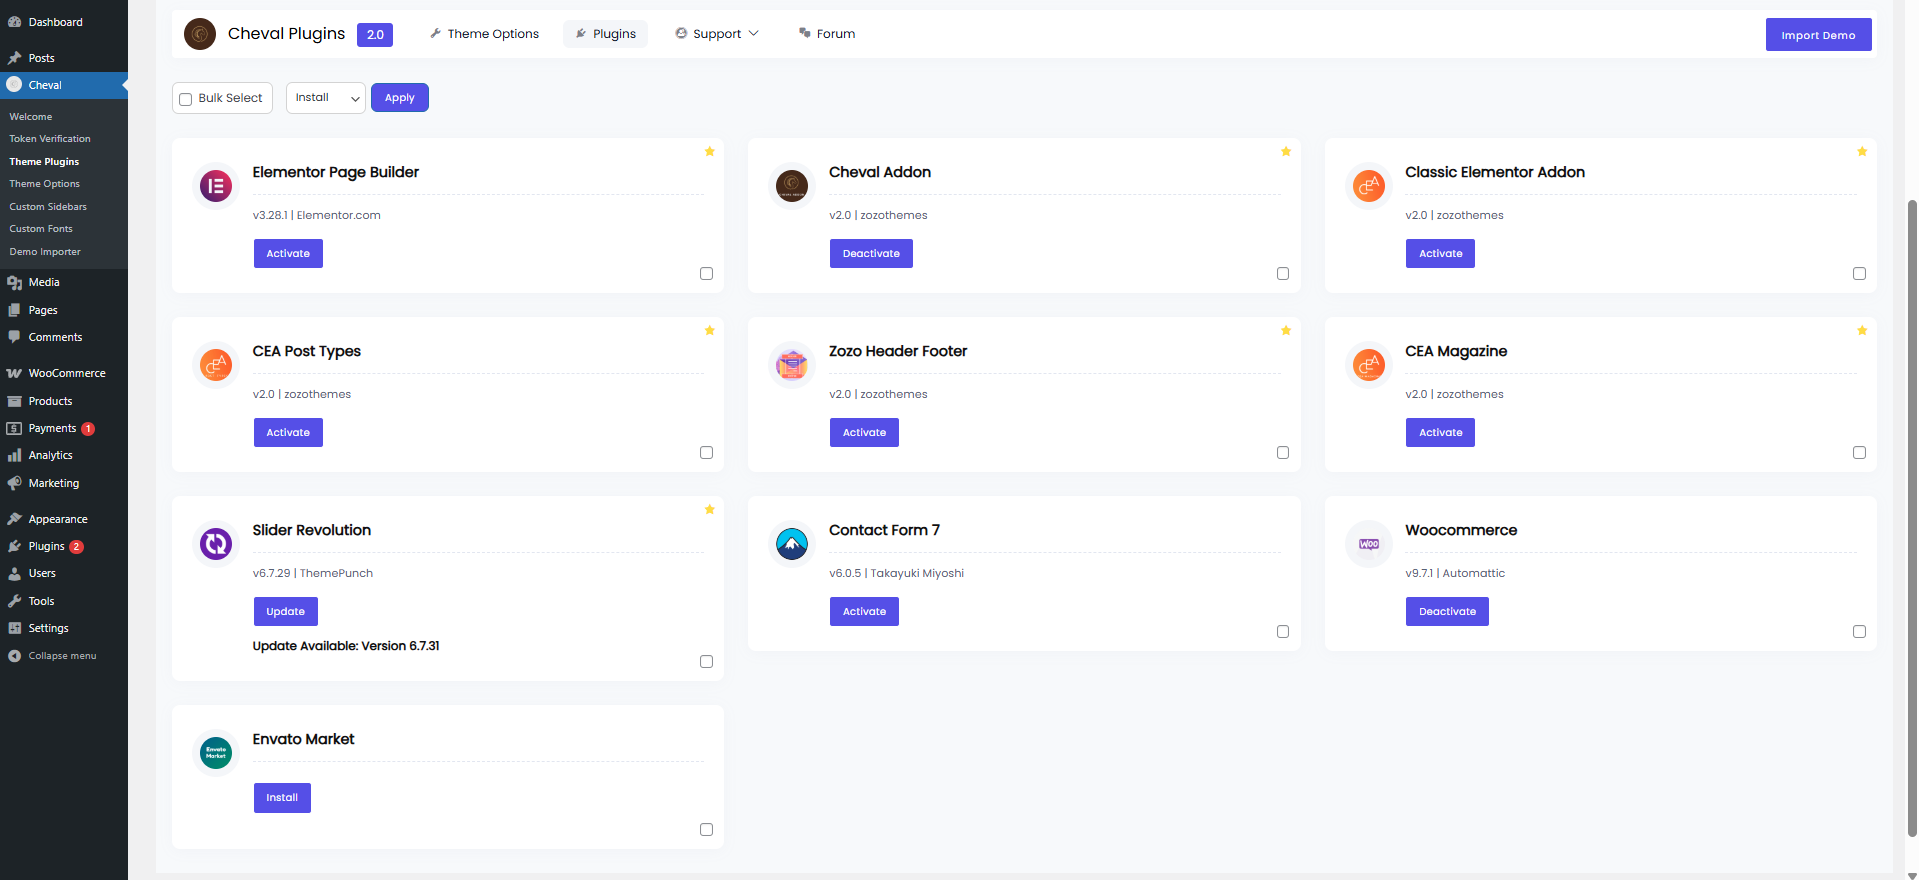Click the Slider Revolution plugin icon
1919x880 pixels.
216,544
